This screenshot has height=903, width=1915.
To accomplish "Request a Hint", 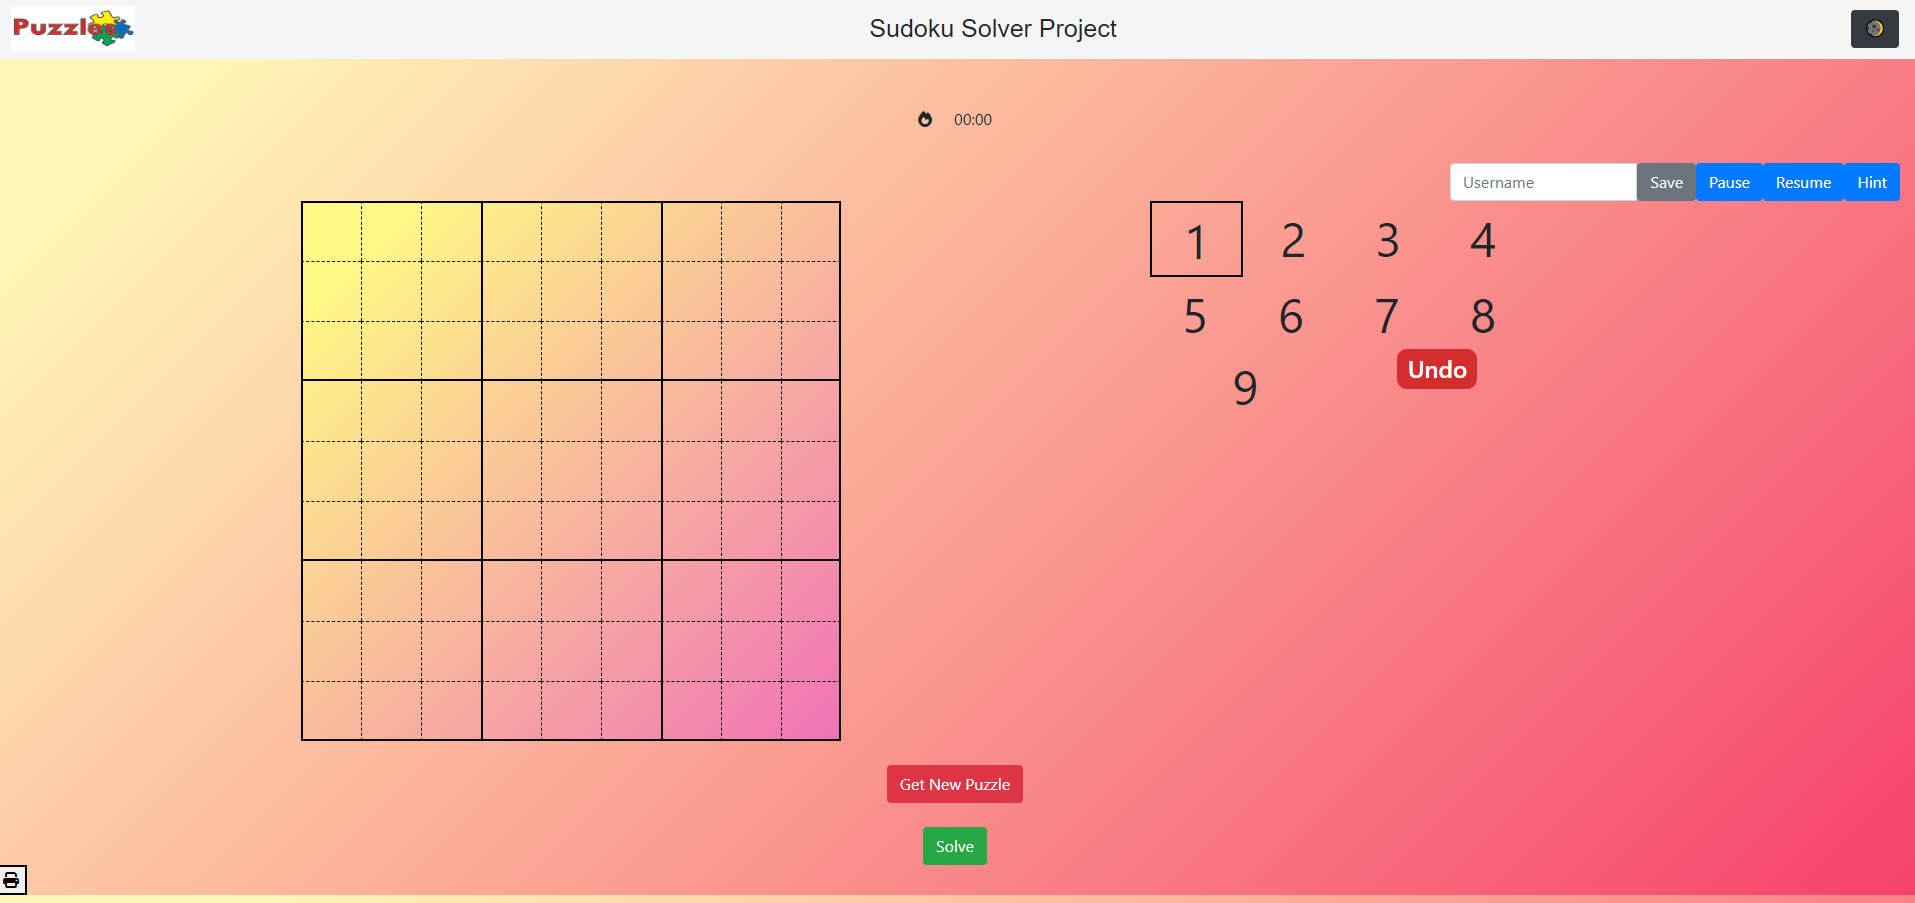I will tap(1870, 182).
